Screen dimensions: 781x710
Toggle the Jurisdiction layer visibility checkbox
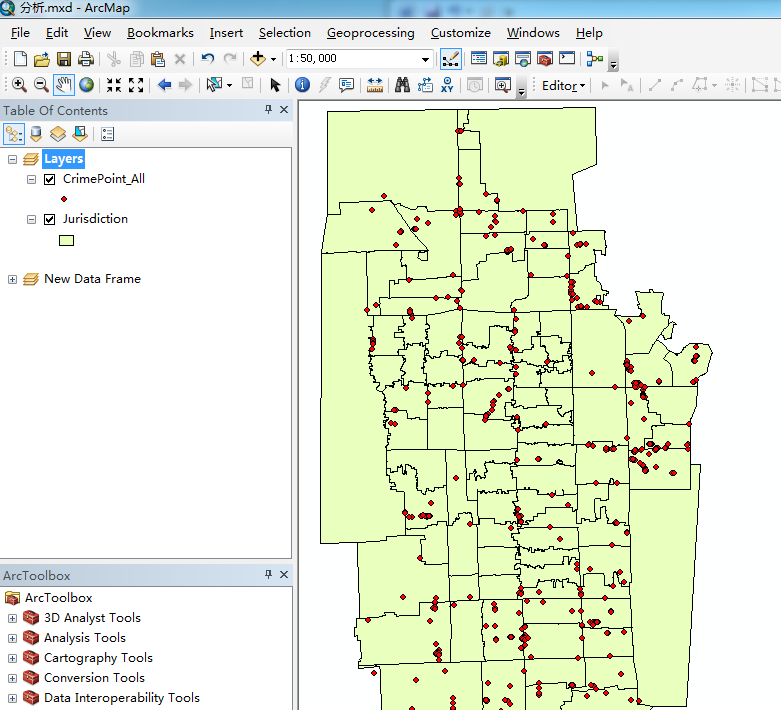click(49, 219)
